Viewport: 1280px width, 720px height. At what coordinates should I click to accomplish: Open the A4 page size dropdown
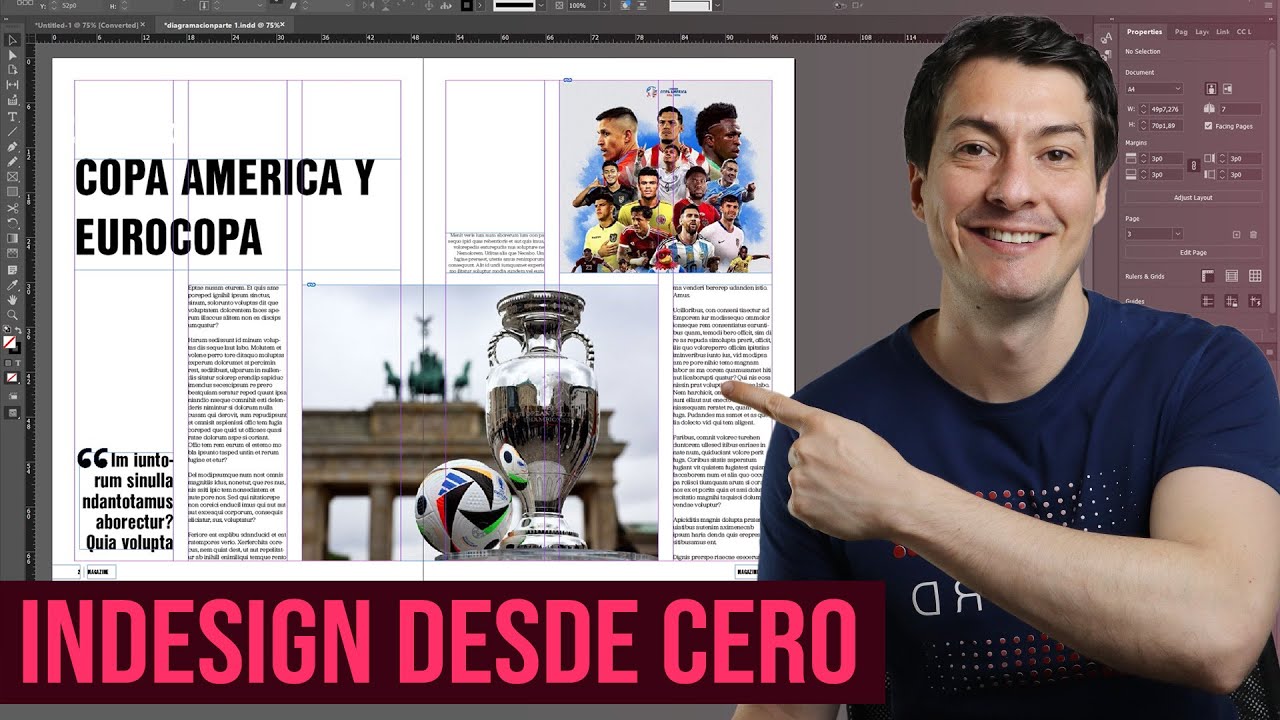[1154, 89]
